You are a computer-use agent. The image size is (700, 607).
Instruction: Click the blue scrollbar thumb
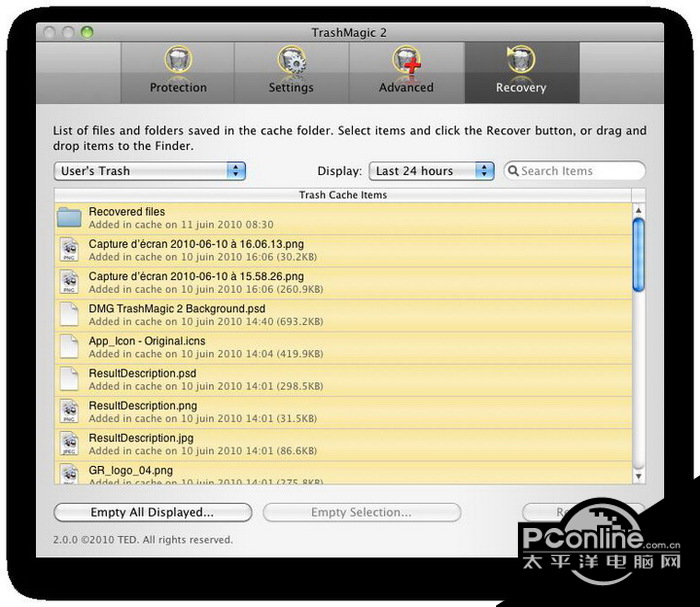pyautogui.click(x=638, y=255)
